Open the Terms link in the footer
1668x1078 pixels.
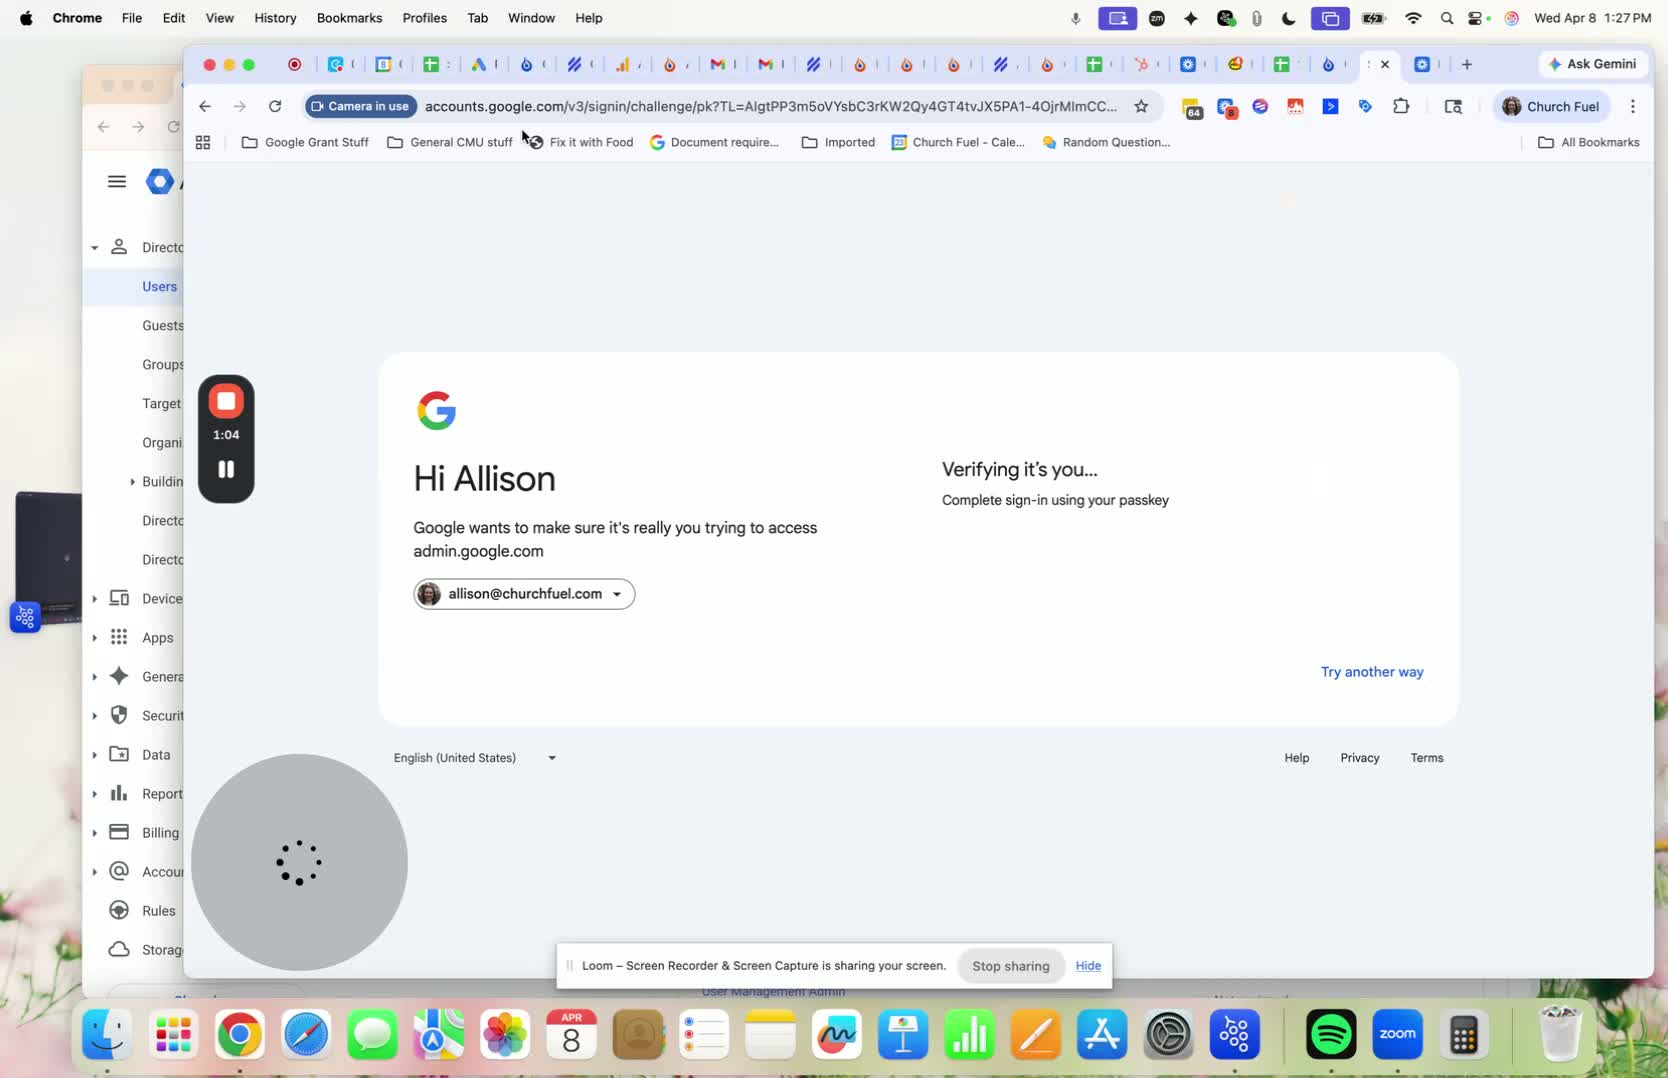(1427, 758)
